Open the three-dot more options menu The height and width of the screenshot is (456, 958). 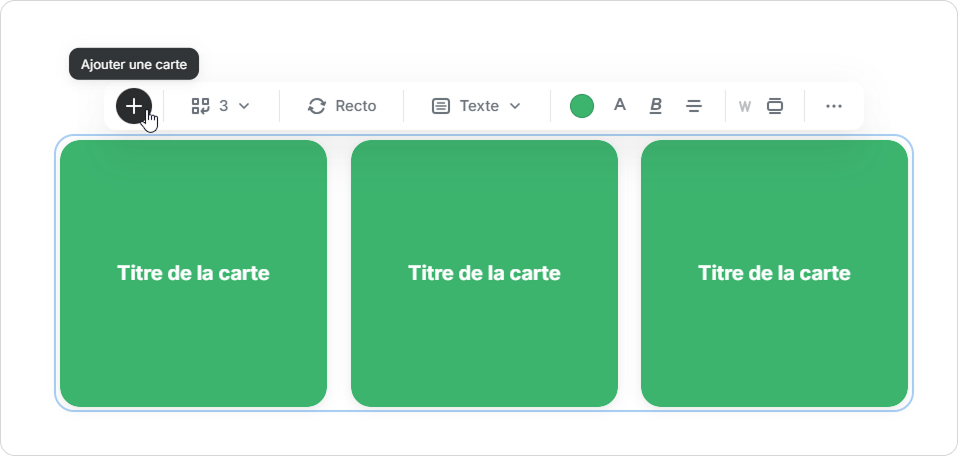[x=834, y=106]
